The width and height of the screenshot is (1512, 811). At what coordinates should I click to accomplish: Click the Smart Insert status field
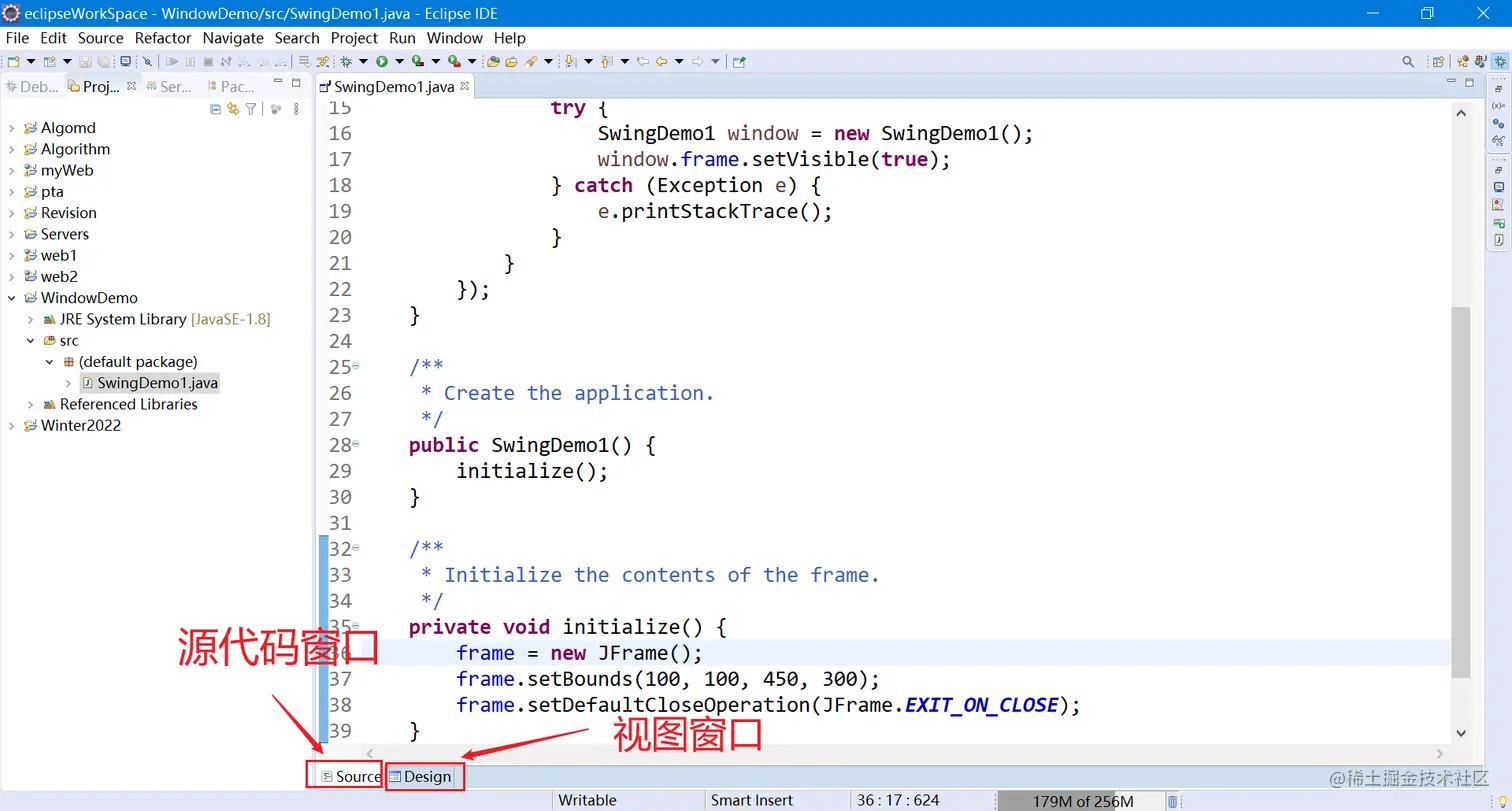click(x=752, y=800)
